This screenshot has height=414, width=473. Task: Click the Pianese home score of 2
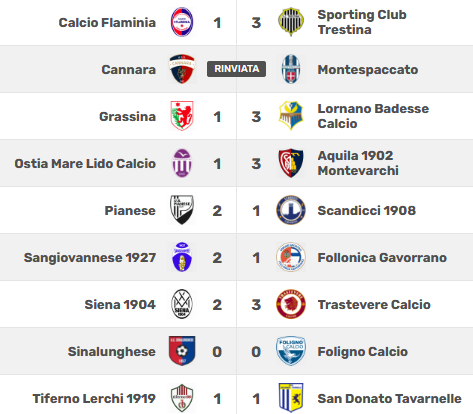coord(217,211)
